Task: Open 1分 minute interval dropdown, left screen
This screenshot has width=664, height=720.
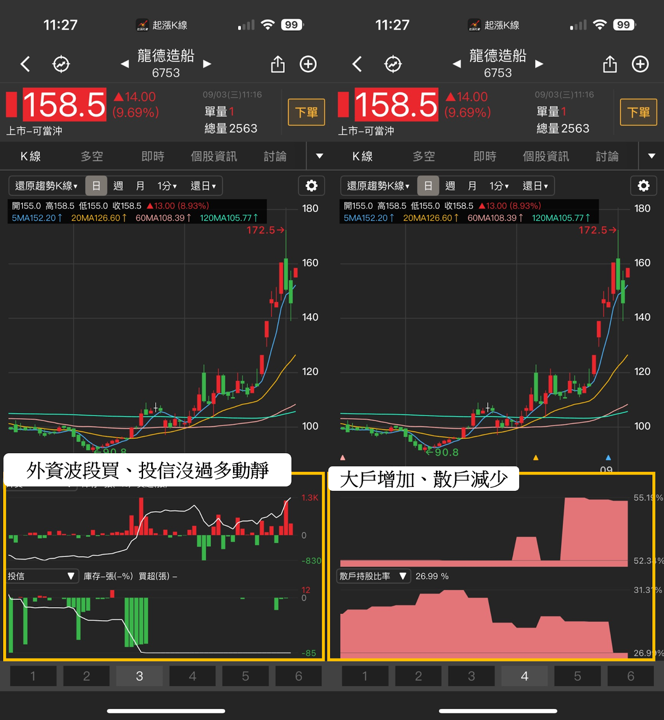Action: (x=167, y=186)
